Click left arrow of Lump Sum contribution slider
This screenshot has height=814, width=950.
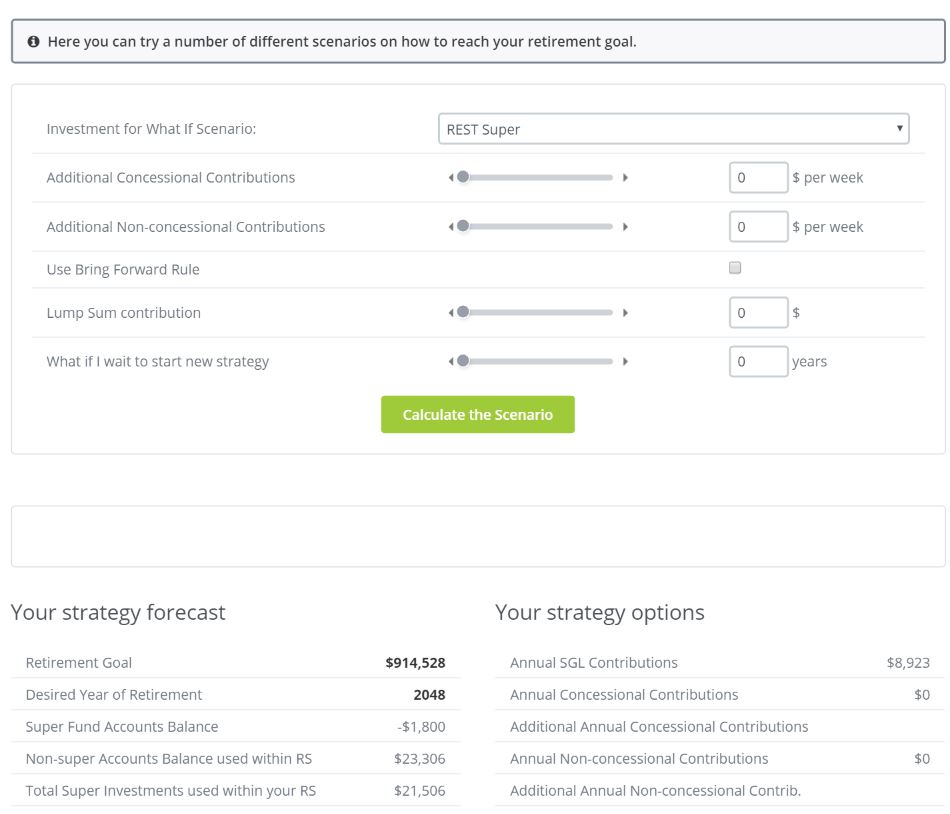[x=451, y=313]
